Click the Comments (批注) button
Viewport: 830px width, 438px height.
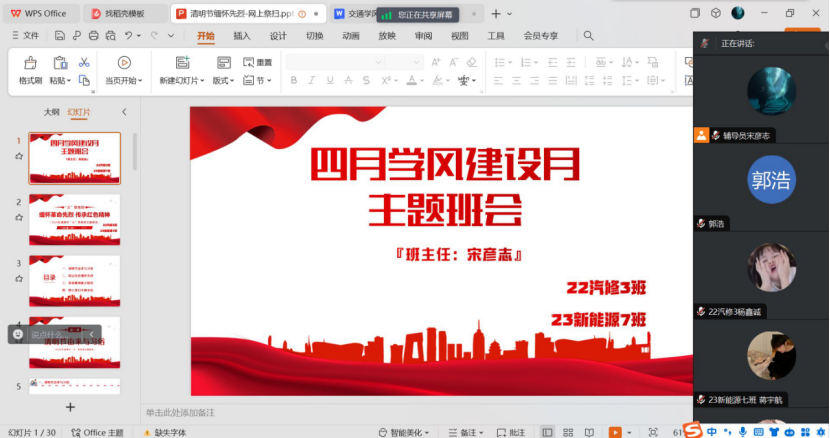pos(510,432)
